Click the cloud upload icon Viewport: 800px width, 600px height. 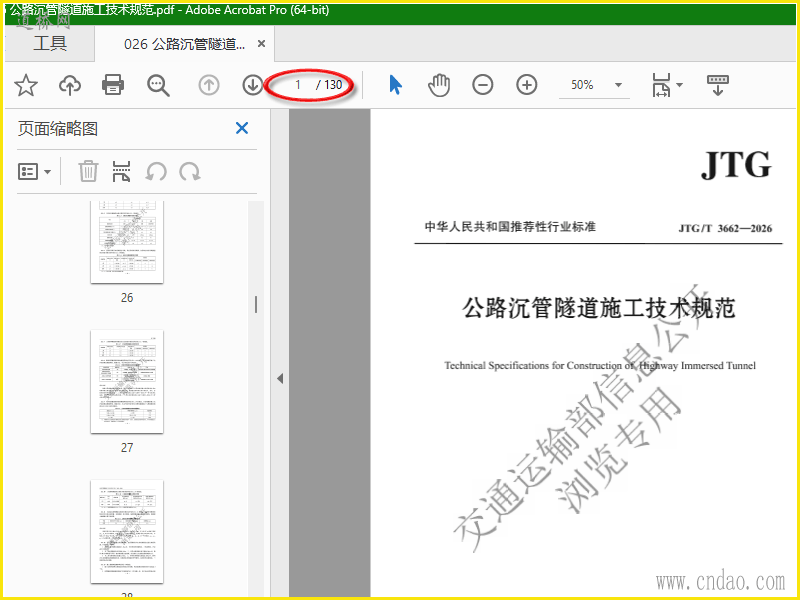(x=70, y=85)
